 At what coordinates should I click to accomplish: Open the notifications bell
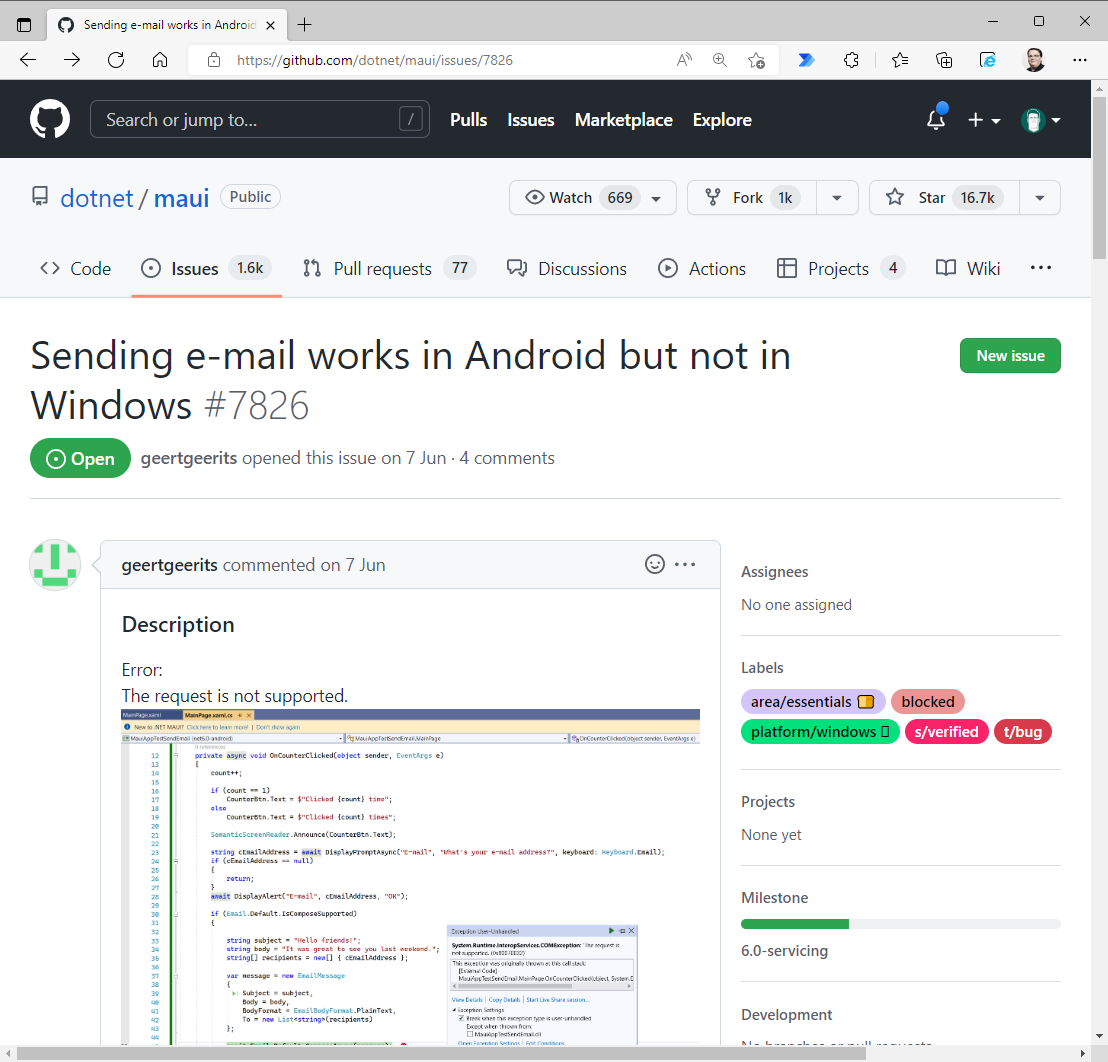936,120
